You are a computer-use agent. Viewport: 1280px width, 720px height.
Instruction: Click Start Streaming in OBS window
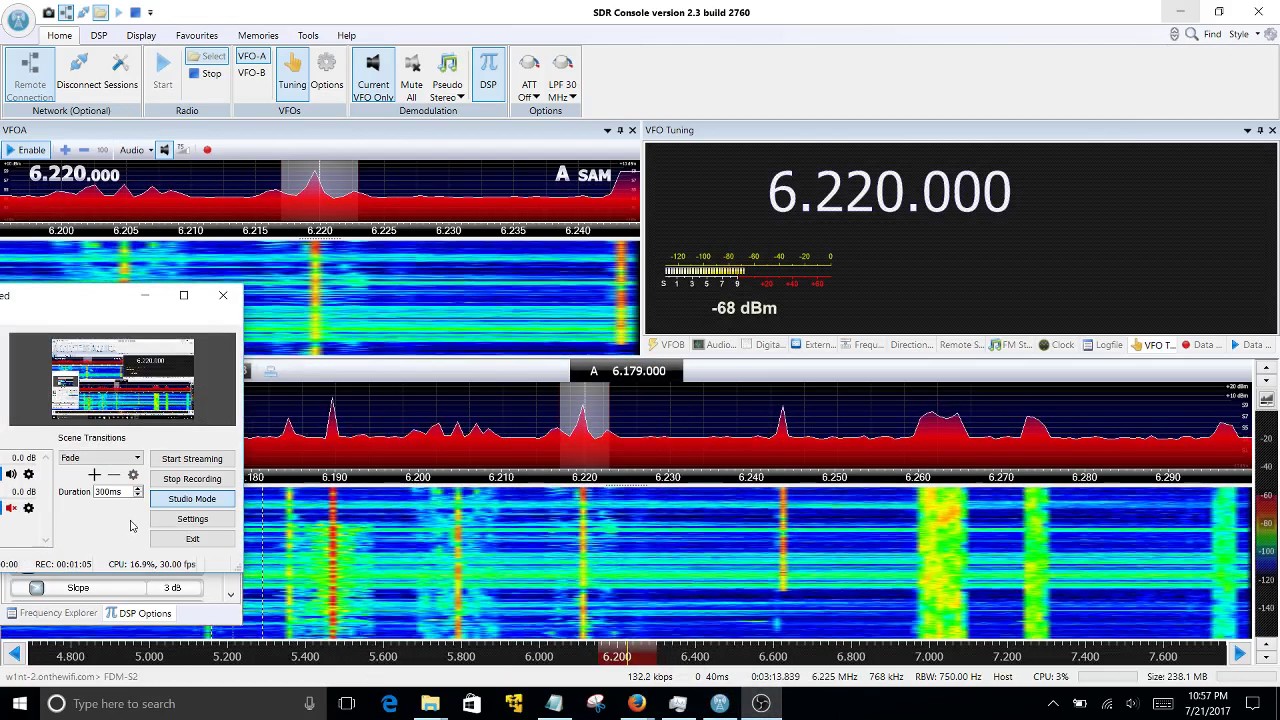[192, 459]
